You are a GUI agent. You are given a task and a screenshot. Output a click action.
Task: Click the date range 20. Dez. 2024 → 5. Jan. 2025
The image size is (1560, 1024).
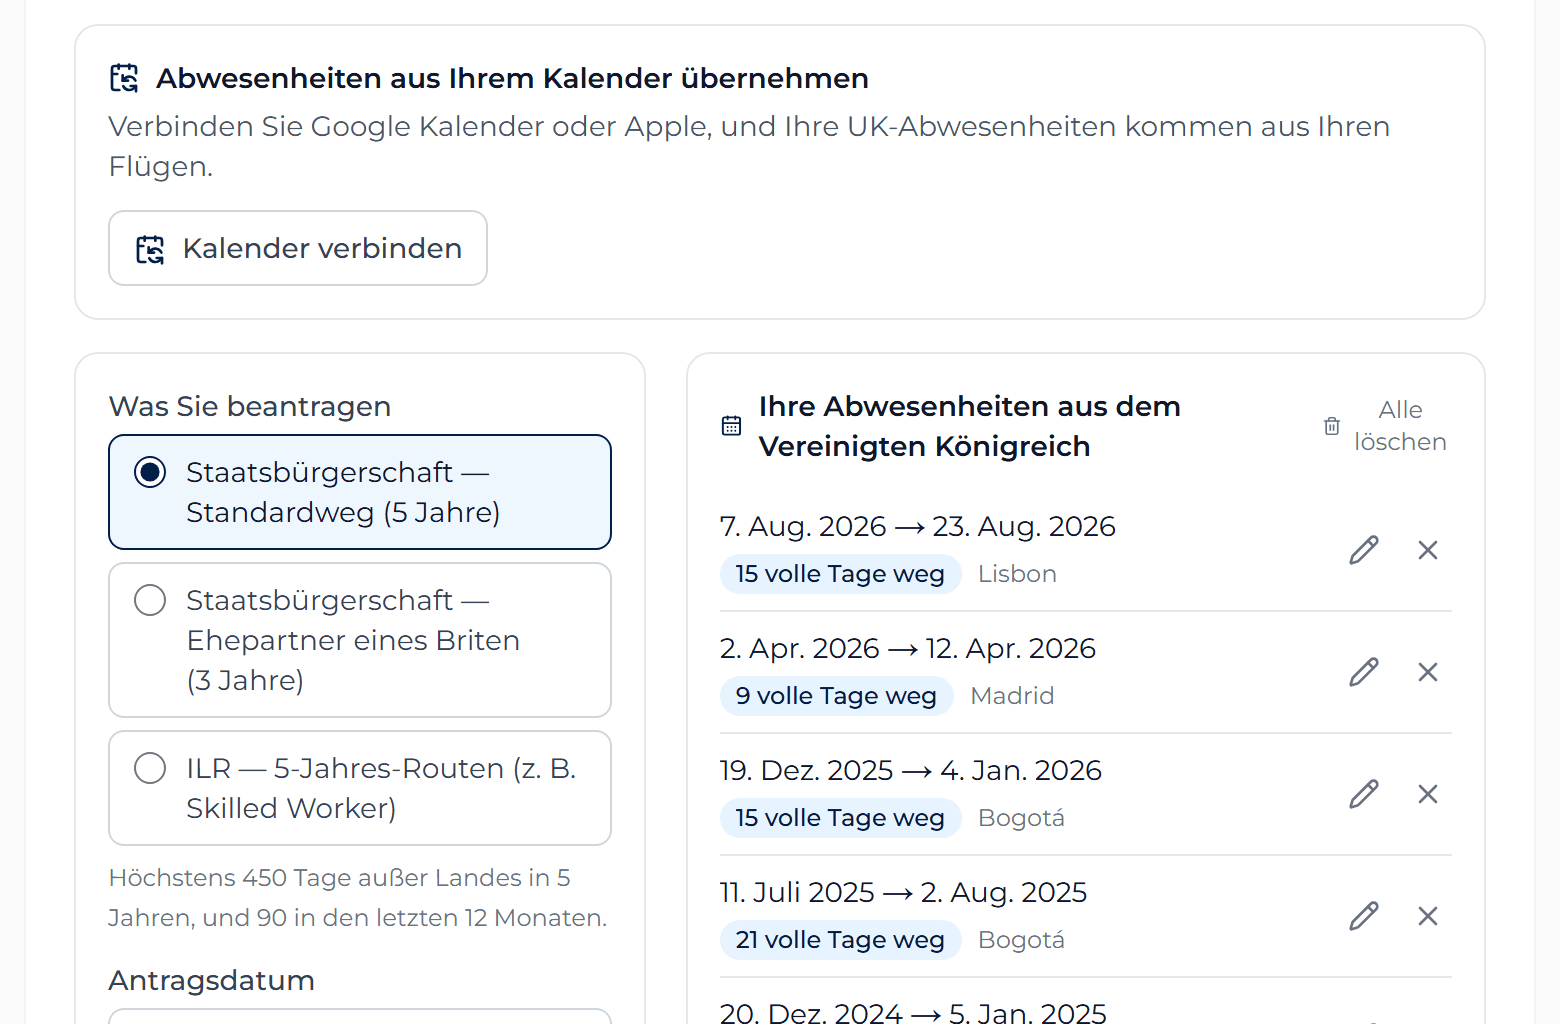(x=913, y=1012)
